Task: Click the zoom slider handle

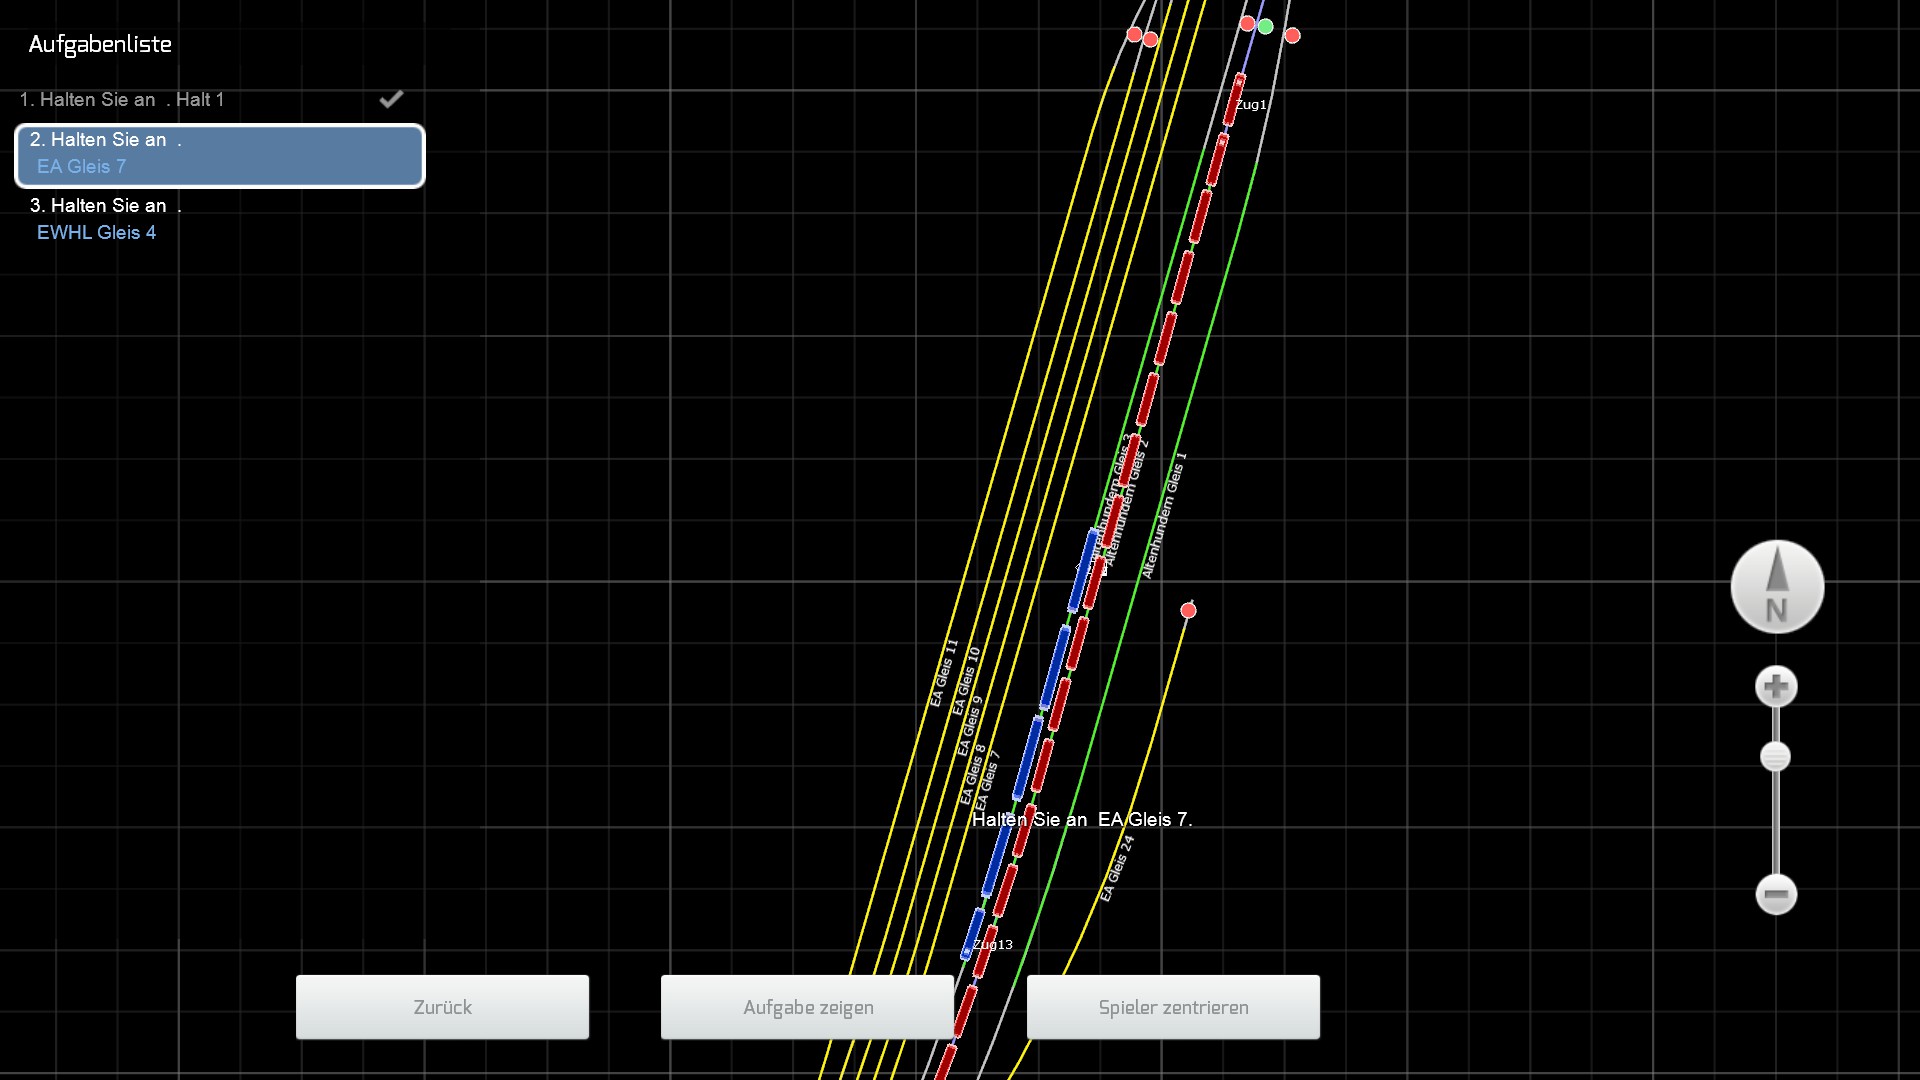Action: (x=1775, y=757)
